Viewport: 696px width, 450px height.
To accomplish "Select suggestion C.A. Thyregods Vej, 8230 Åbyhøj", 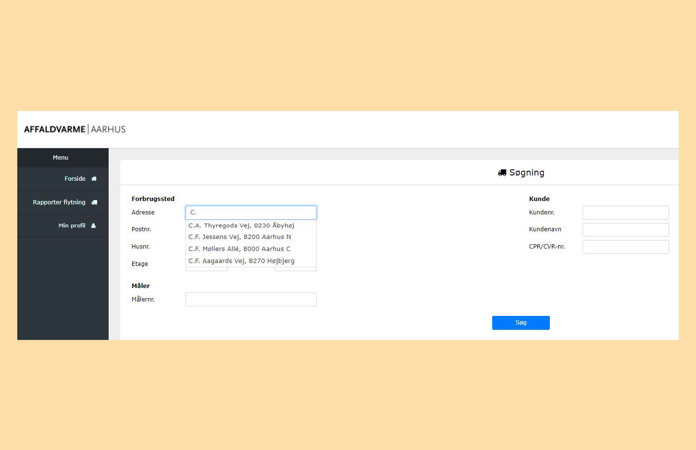I will tap(251, 225).
